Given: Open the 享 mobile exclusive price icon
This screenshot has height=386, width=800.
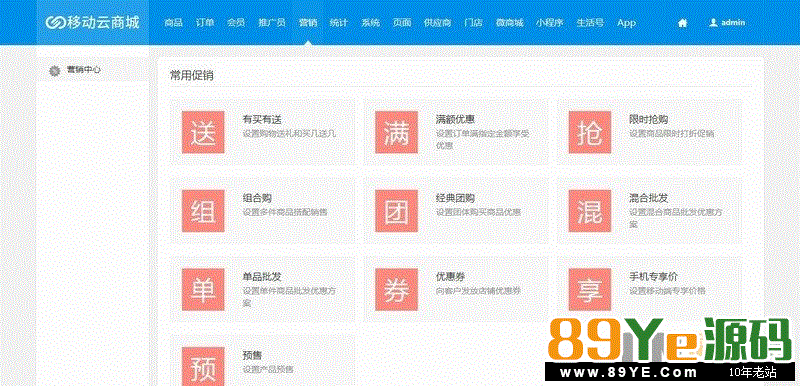Looking at the screenshot, I should (590, 290).
